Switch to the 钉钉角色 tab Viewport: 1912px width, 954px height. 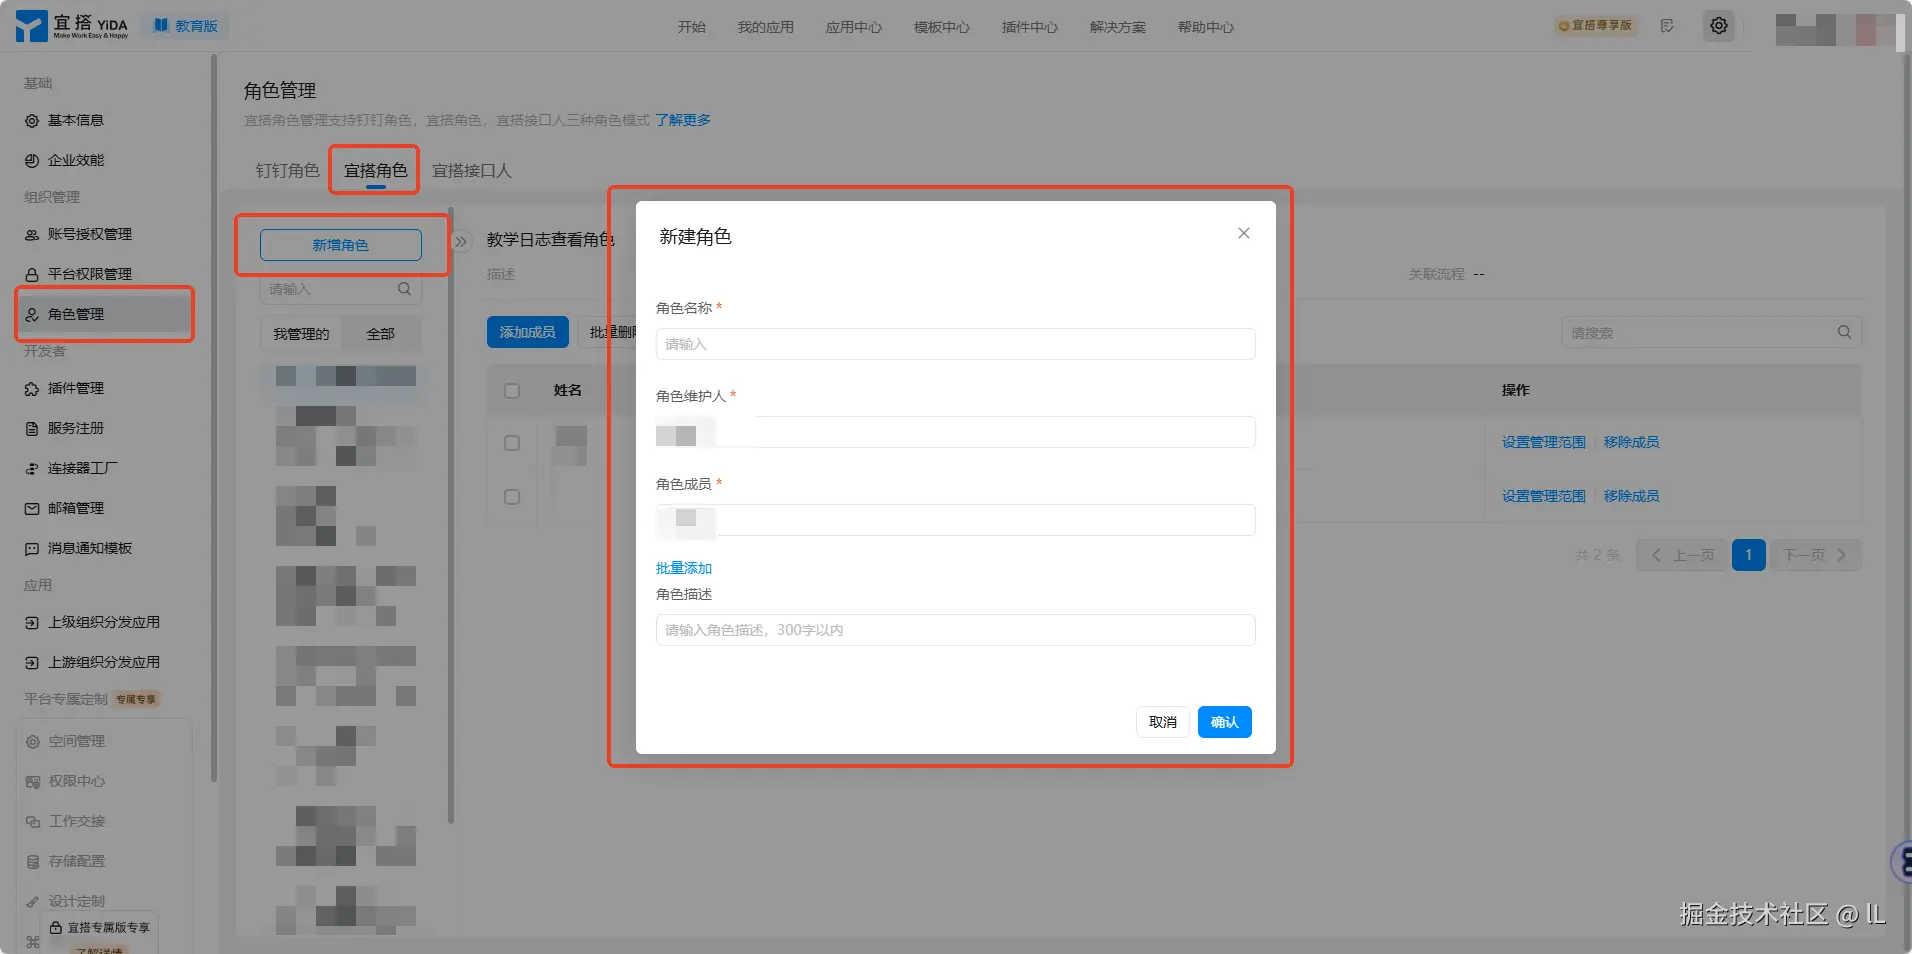click(286, 170)
